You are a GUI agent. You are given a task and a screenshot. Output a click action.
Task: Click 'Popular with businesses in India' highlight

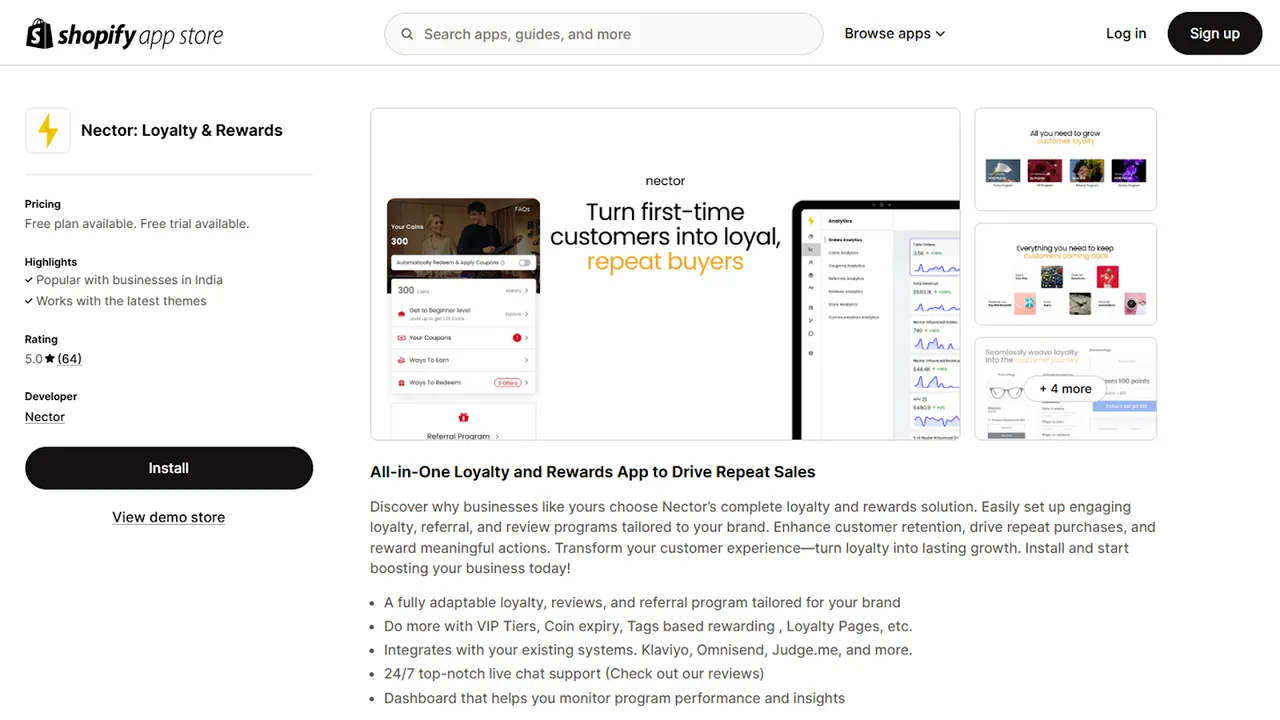pos(130,280)
